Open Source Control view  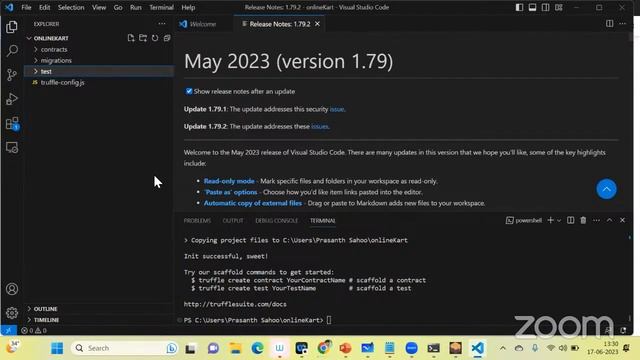12,75
